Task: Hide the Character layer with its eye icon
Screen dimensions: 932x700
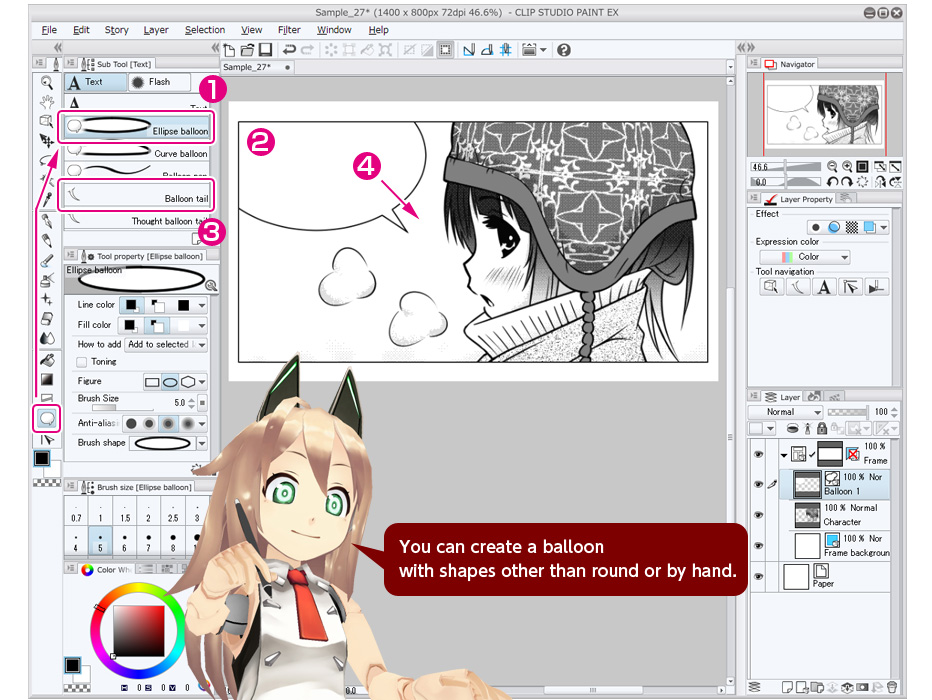Action: (x=758, y=515)
